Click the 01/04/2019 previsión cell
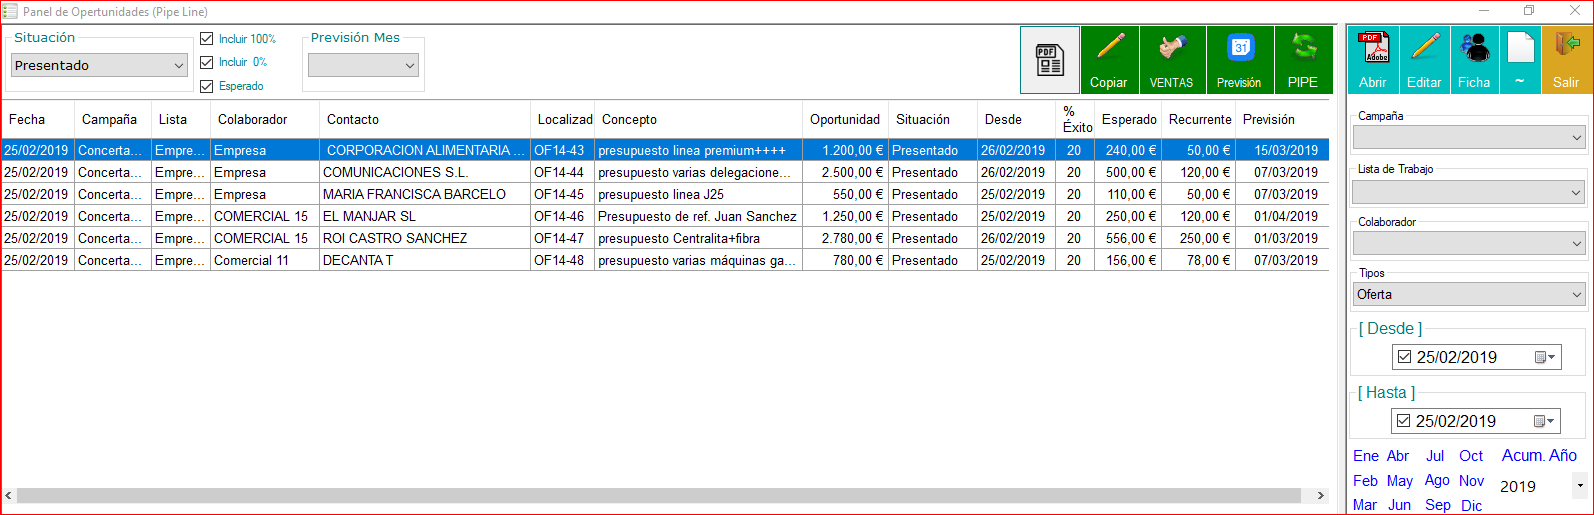The height and width of the screenshot is (515, 1594). pyautogui.click(x=1283, y=216)
